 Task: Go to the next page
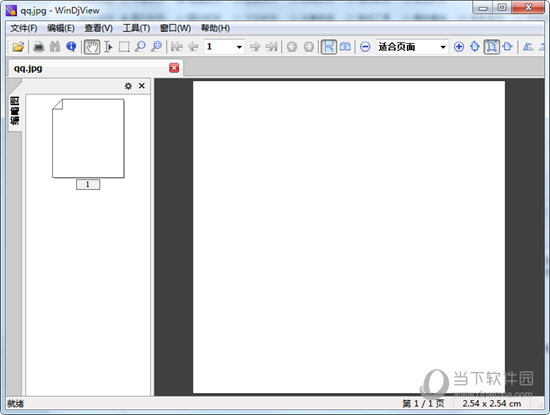tap(255, 47)
